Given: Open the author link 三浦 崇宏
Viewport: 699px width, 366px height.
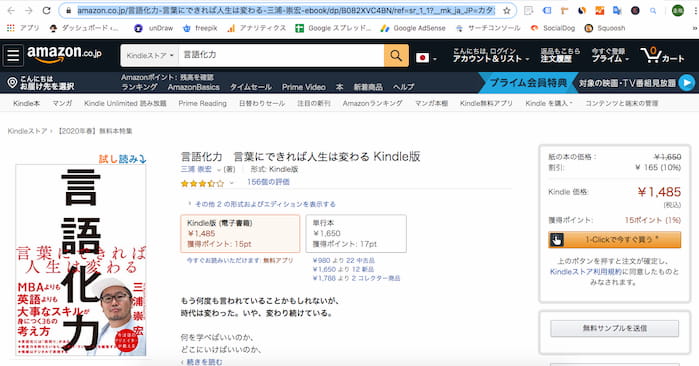Looking at the screenshot, I should click(x=196, y=169).
